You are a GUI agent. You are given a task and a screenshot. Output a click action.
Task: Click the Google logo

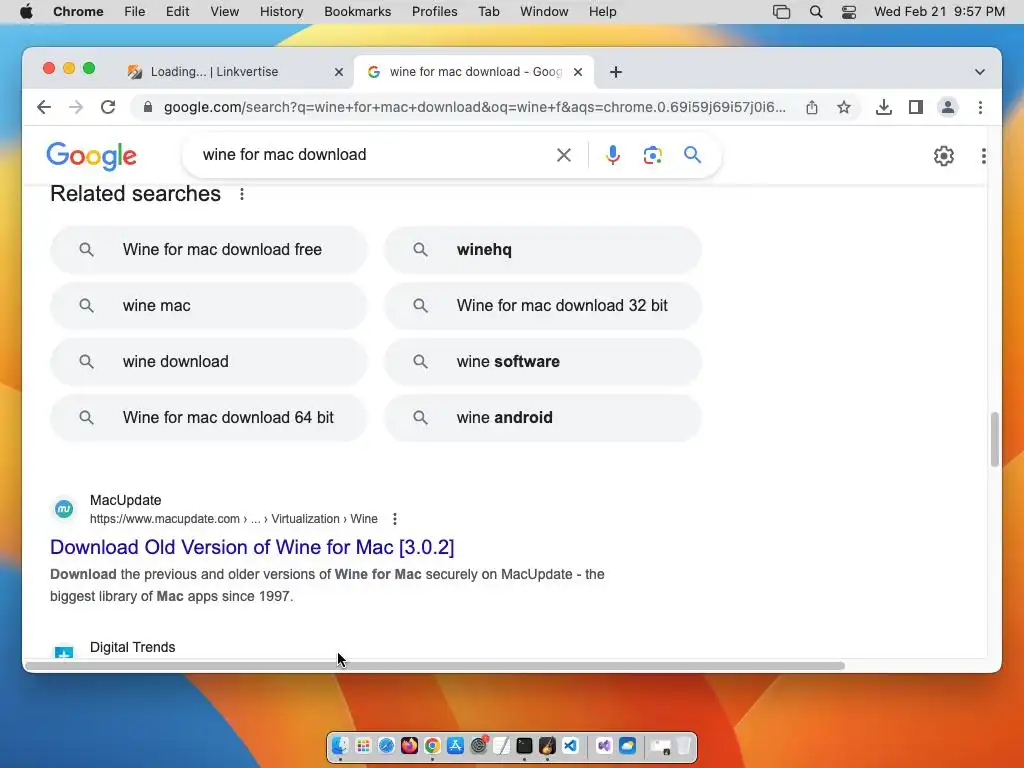[x=91, y=156]
